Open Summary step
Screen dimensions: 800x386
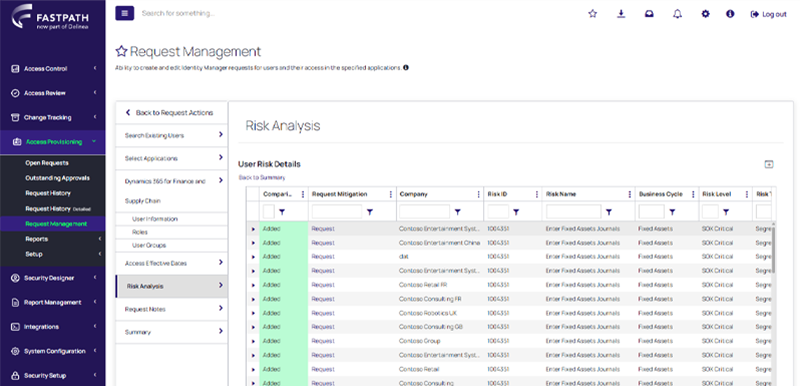pos(171,332)
